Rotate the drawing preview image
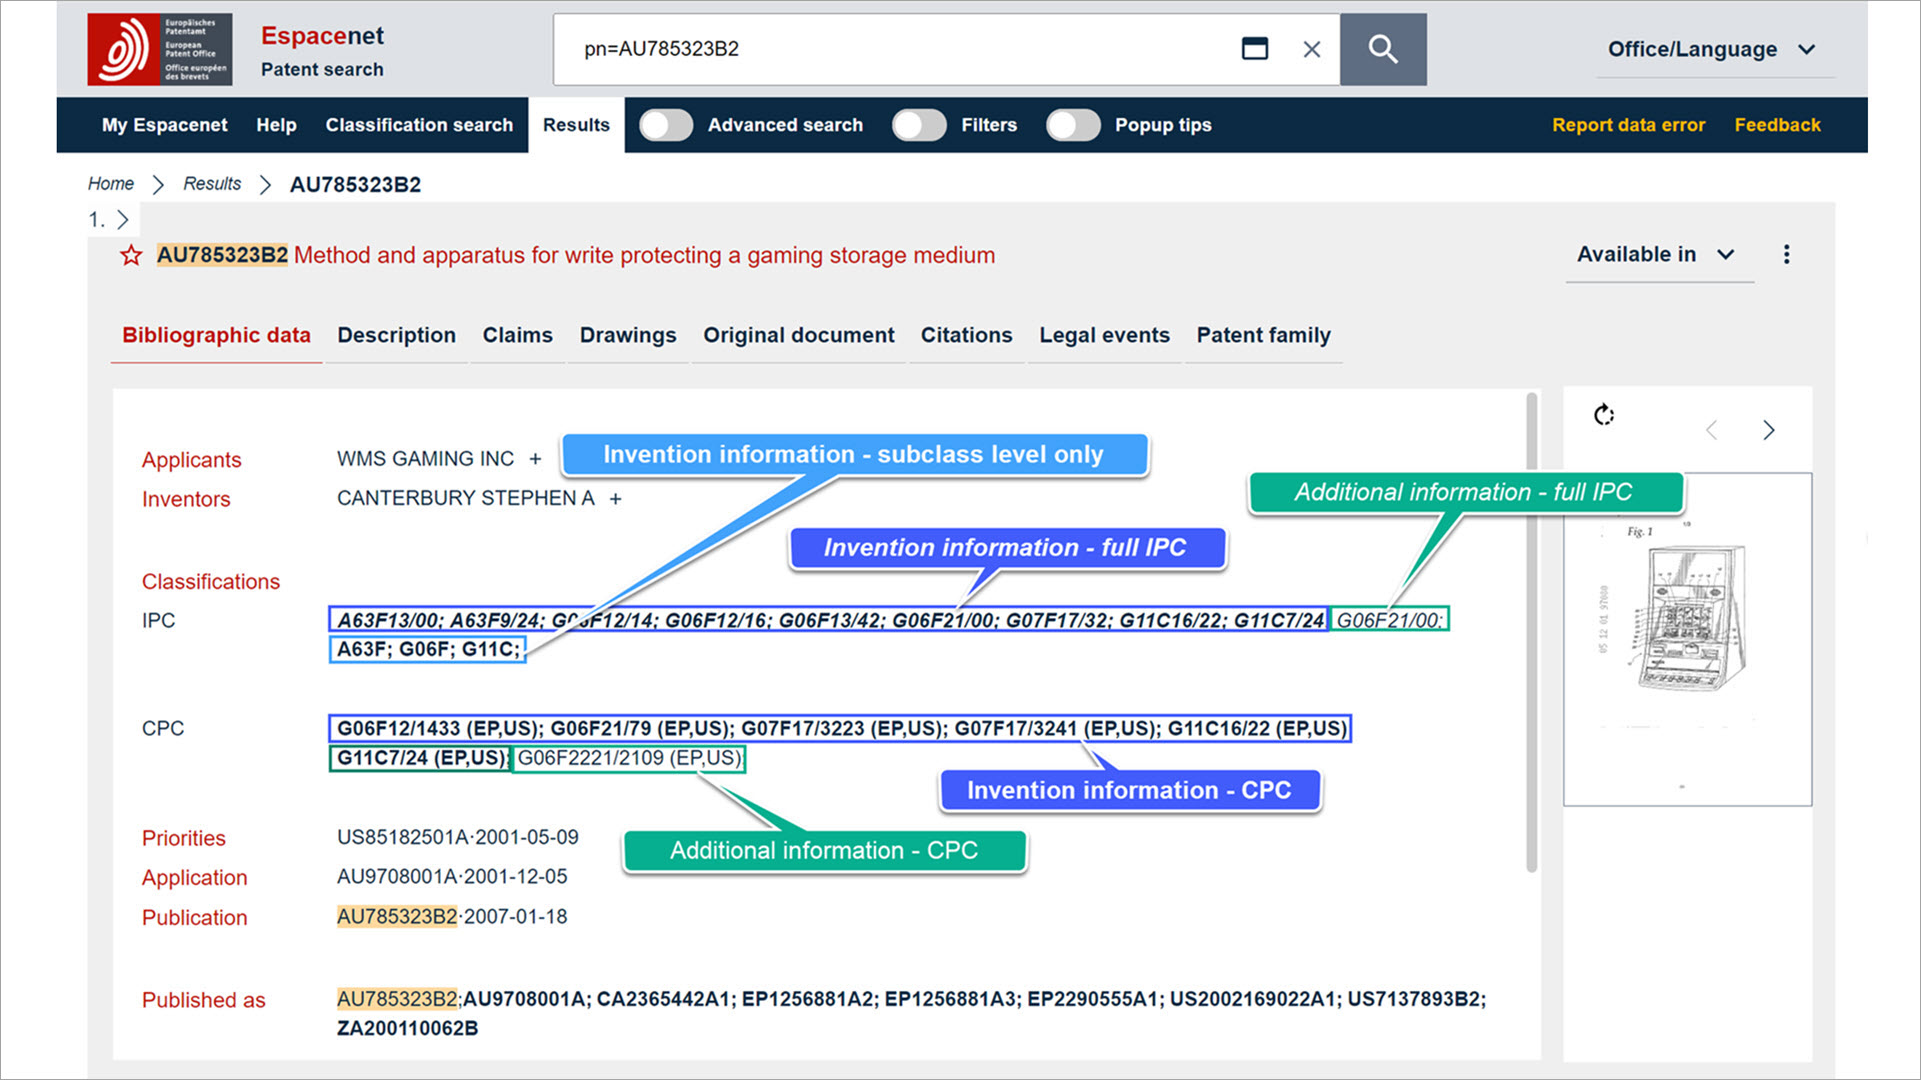 1604,415
